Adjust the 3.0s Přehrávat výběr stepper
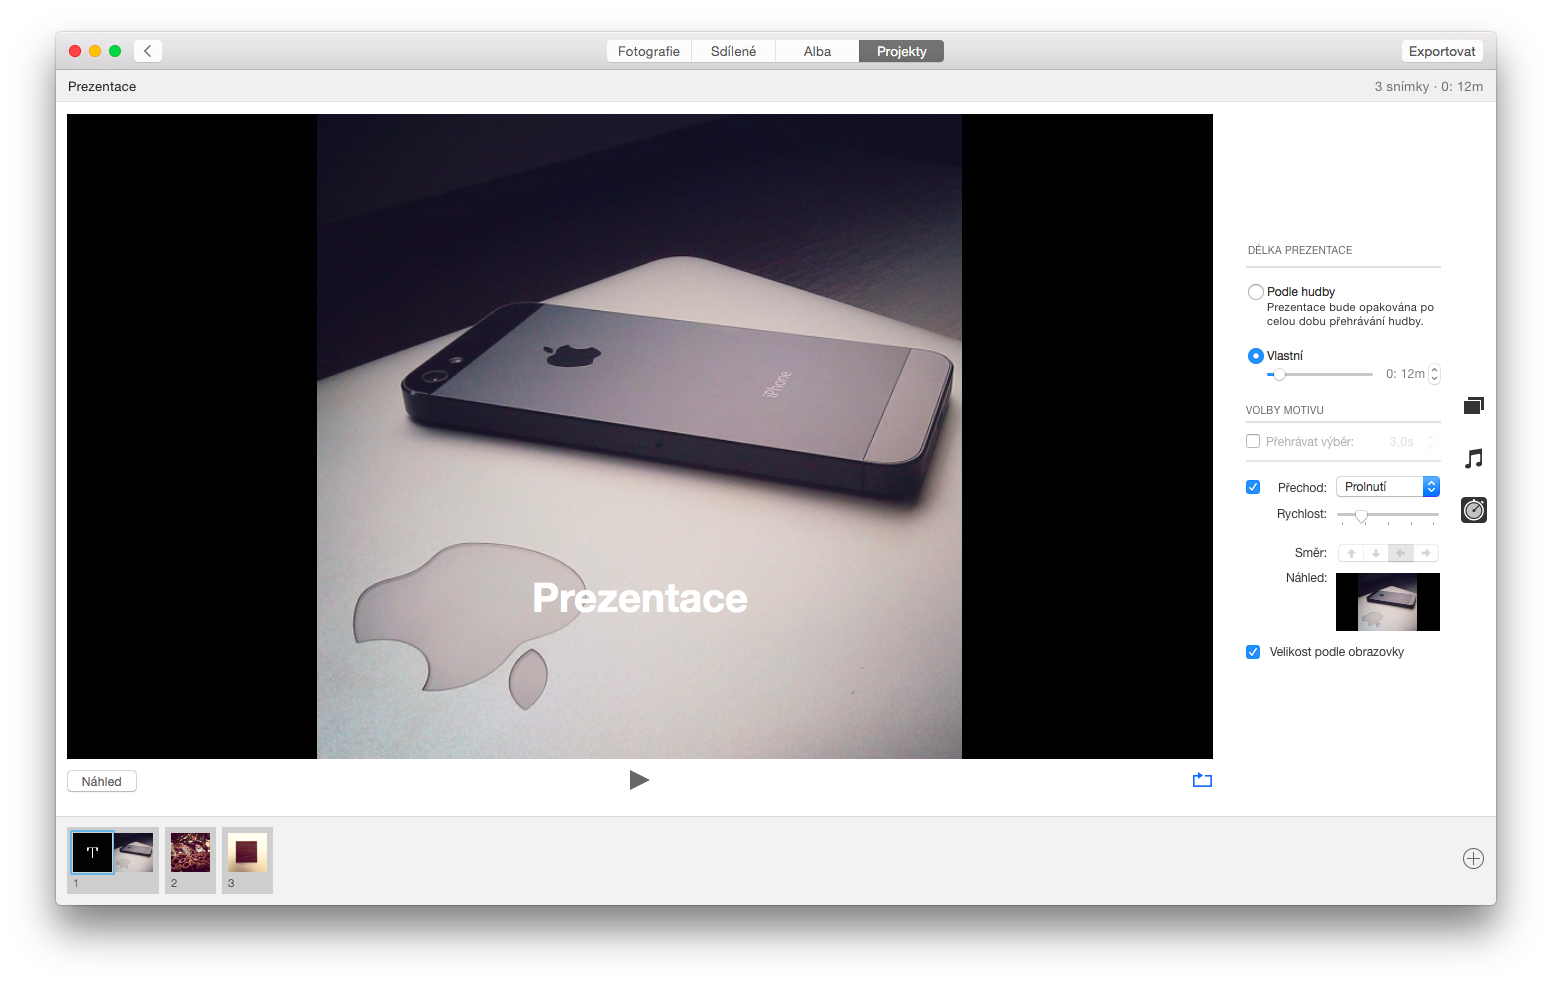This screenshot has width=1552, height=985. tap(1430, 441)
